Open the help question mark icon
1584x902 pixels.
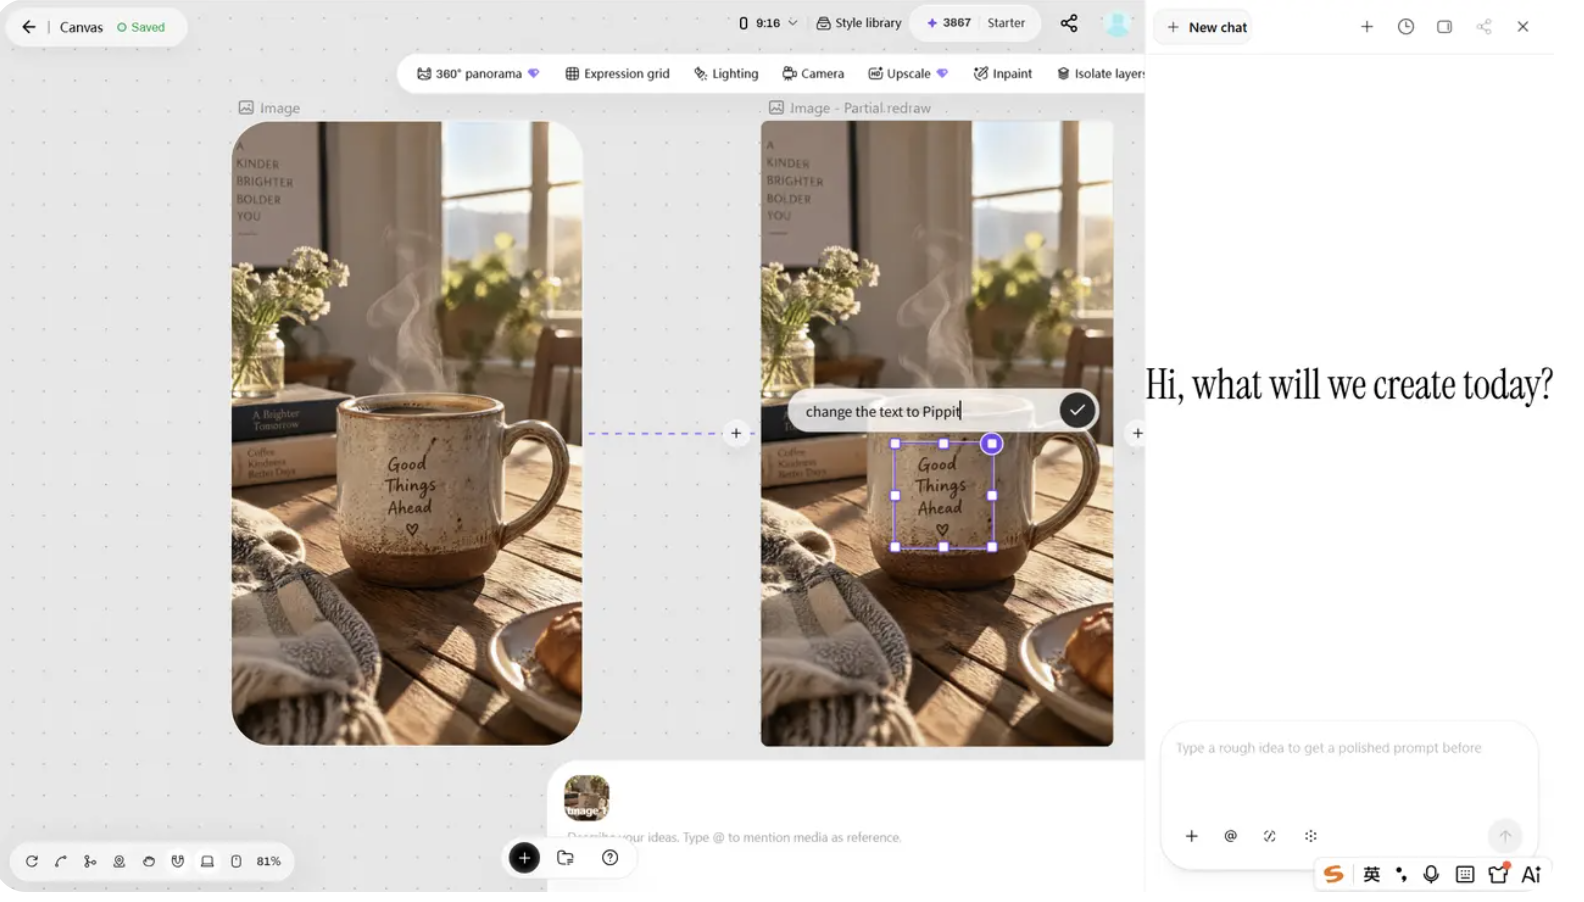(610, 858)
